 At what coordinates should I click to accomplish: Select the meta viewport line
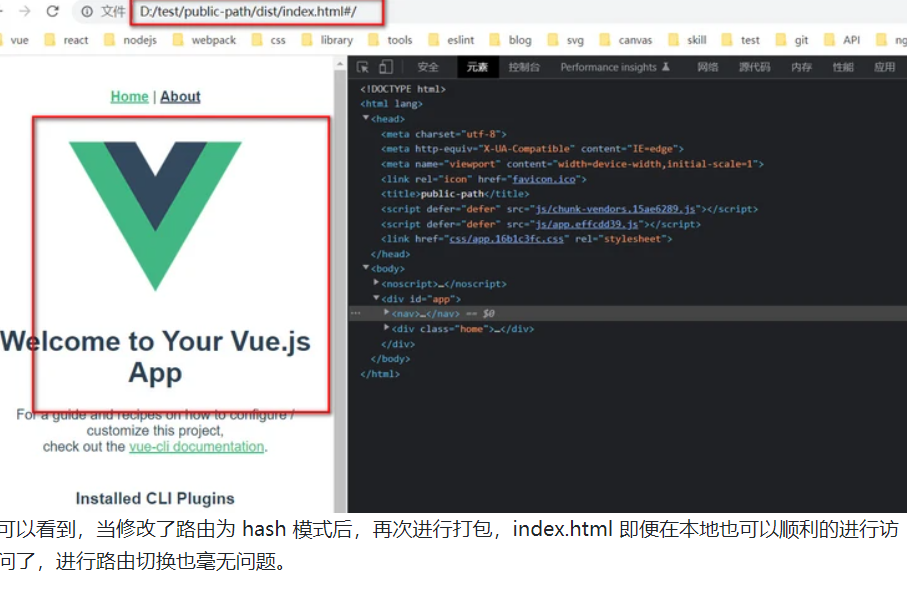point(572,164)
